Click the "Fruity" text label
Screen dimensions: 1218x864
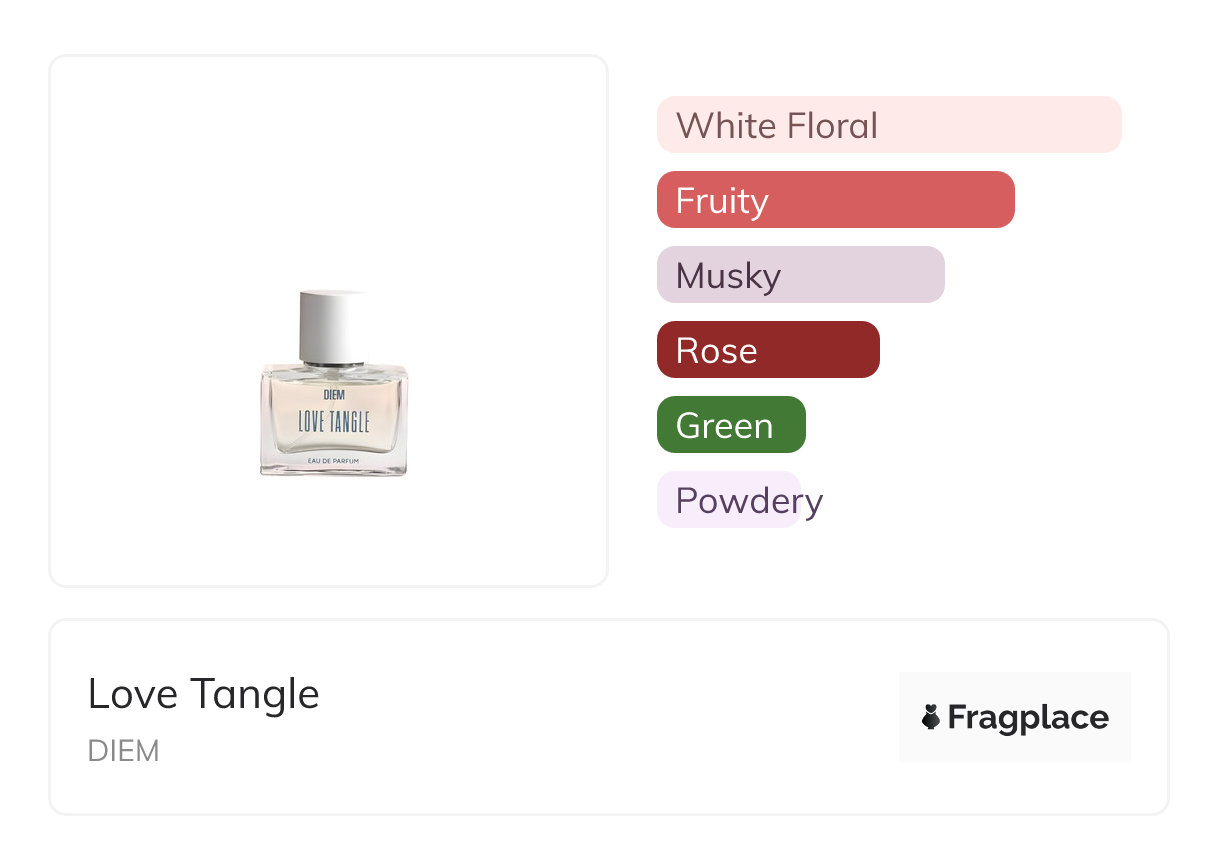722,201
